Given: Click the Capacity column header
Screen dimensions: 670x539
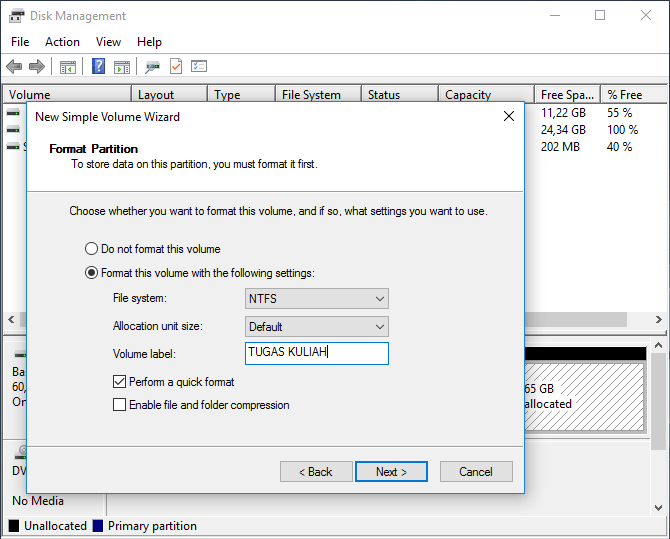Looking at the screenshot, I should tap(486, 94).
